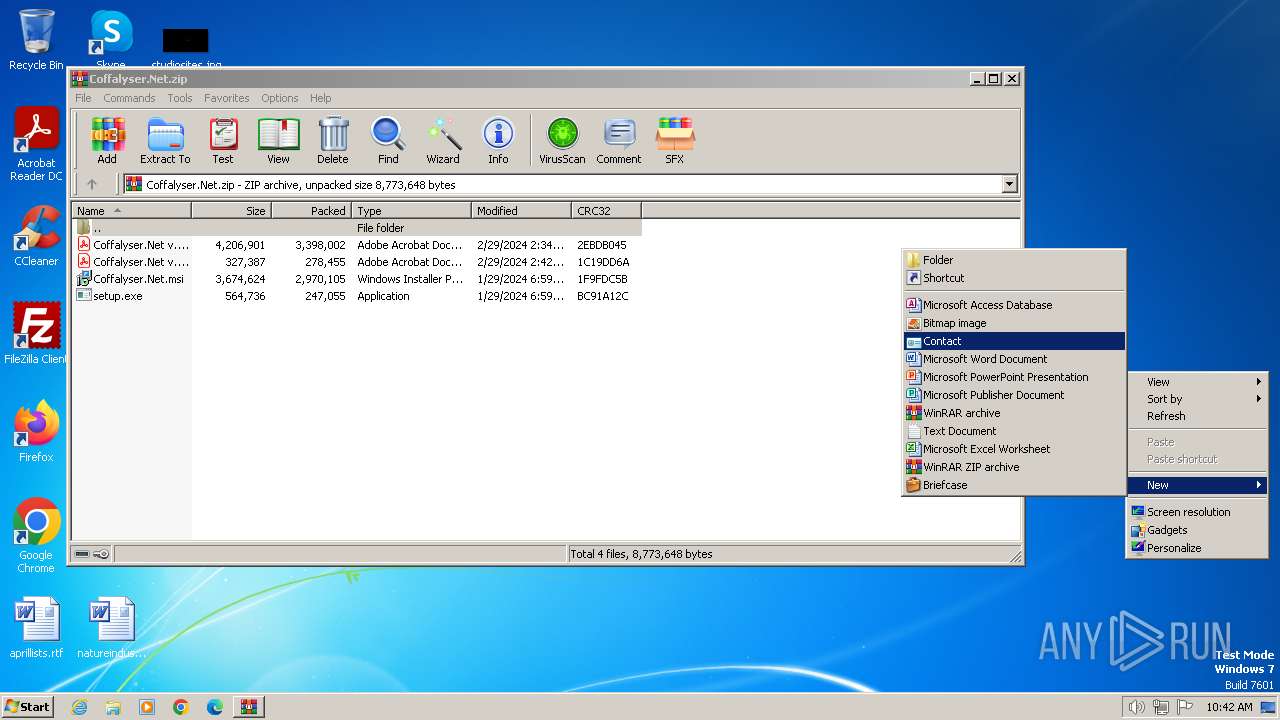Open natureindus document on desktop

point(111,628)
